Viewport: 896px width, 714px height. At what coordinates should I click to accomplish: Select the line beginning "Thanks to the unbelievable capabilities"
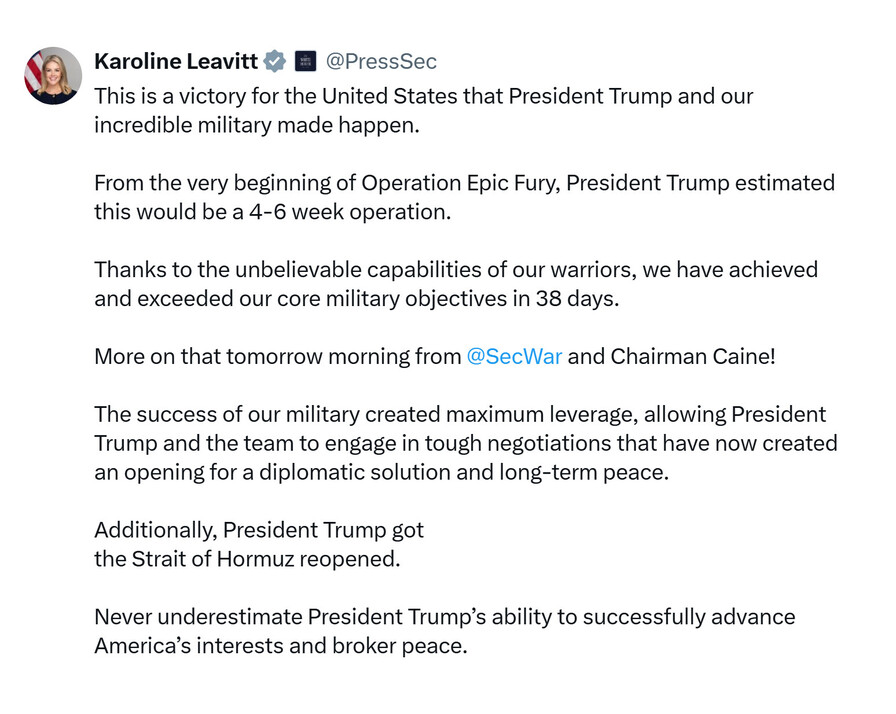pyautogui.click(x=455, y=270)
